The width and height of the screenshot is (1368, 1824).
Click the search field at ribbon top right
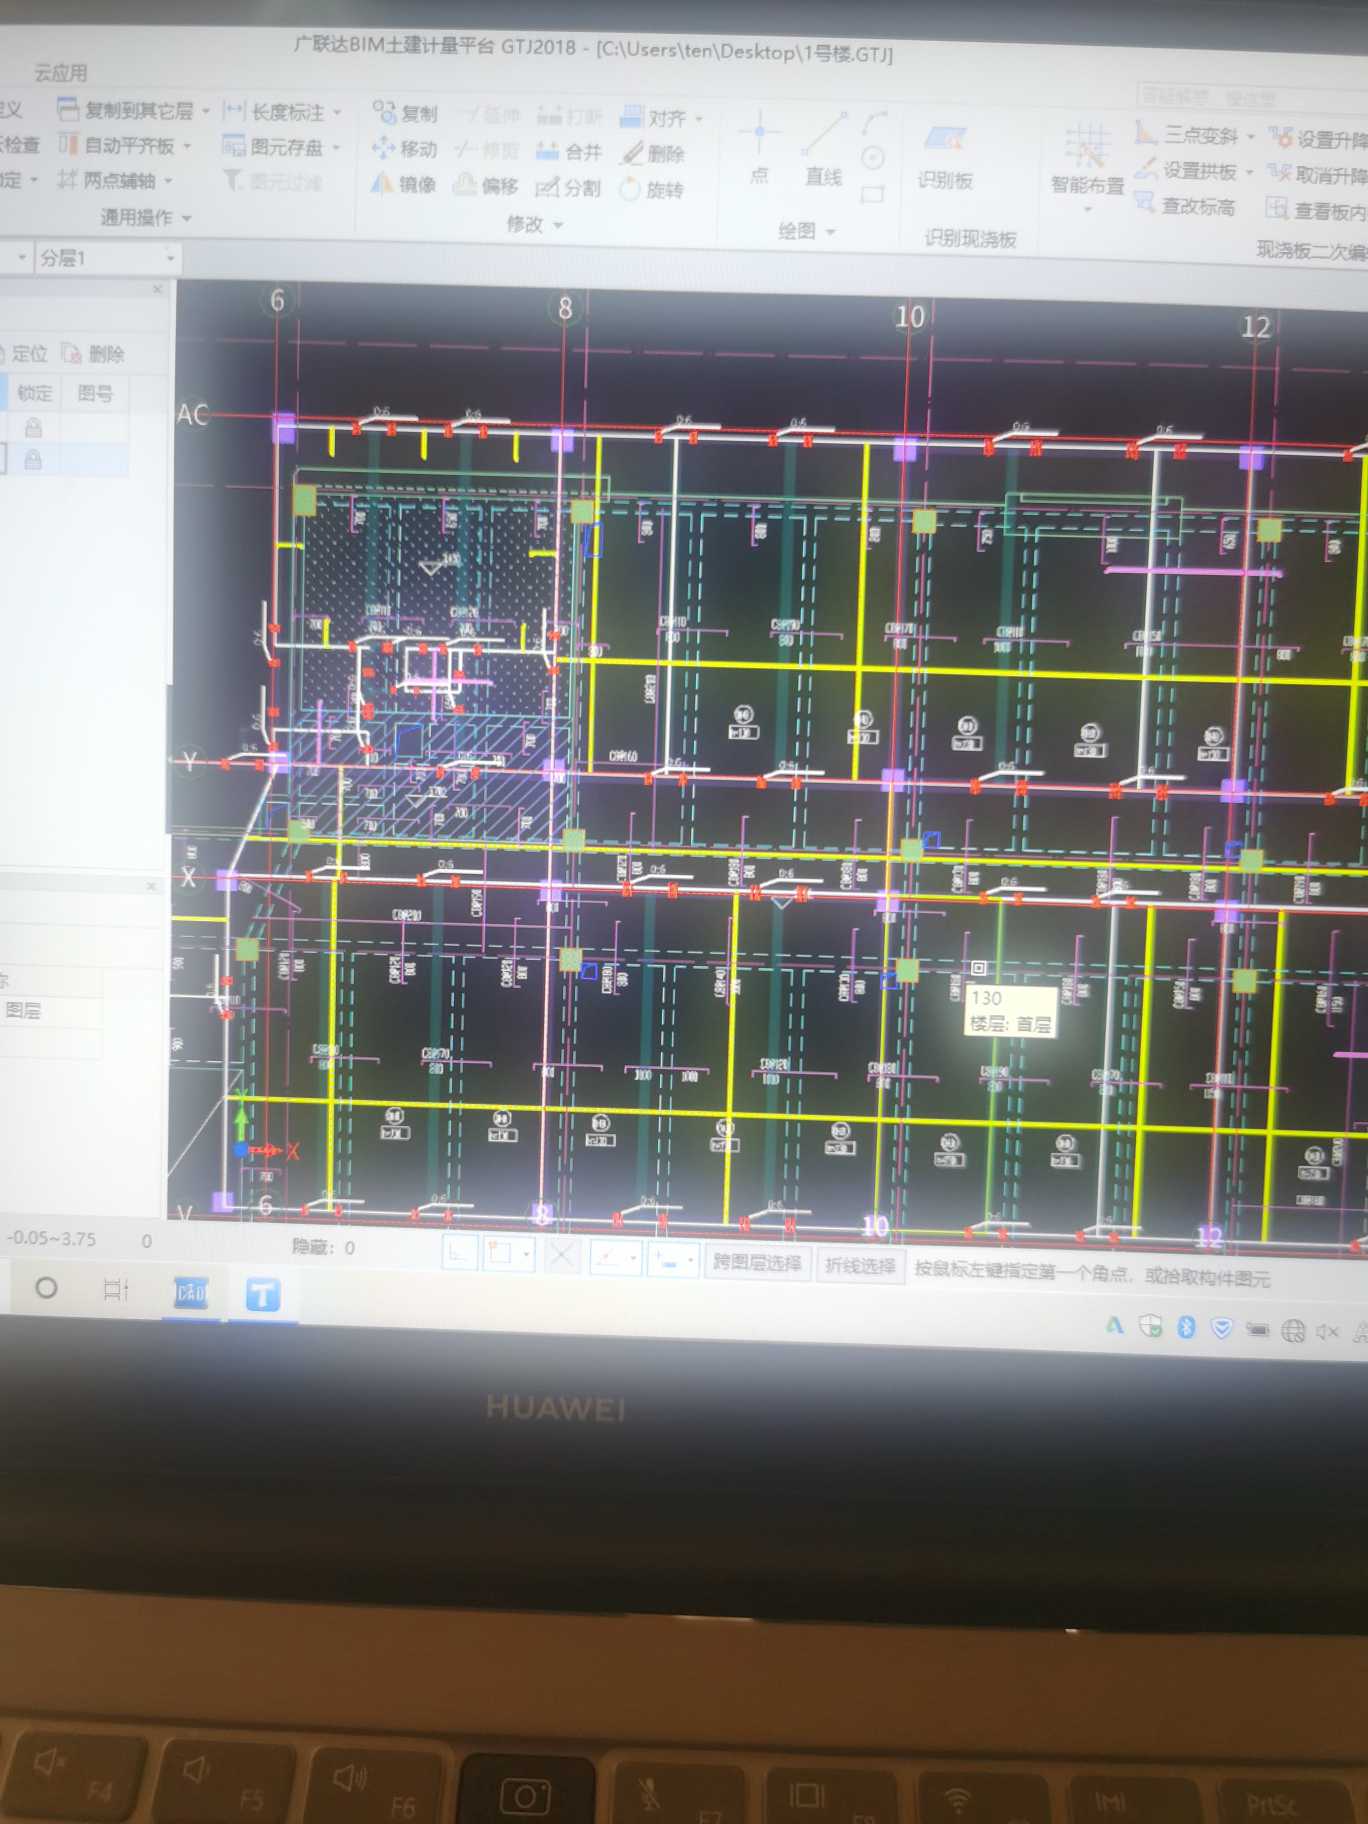click(x=1252, y=98)
